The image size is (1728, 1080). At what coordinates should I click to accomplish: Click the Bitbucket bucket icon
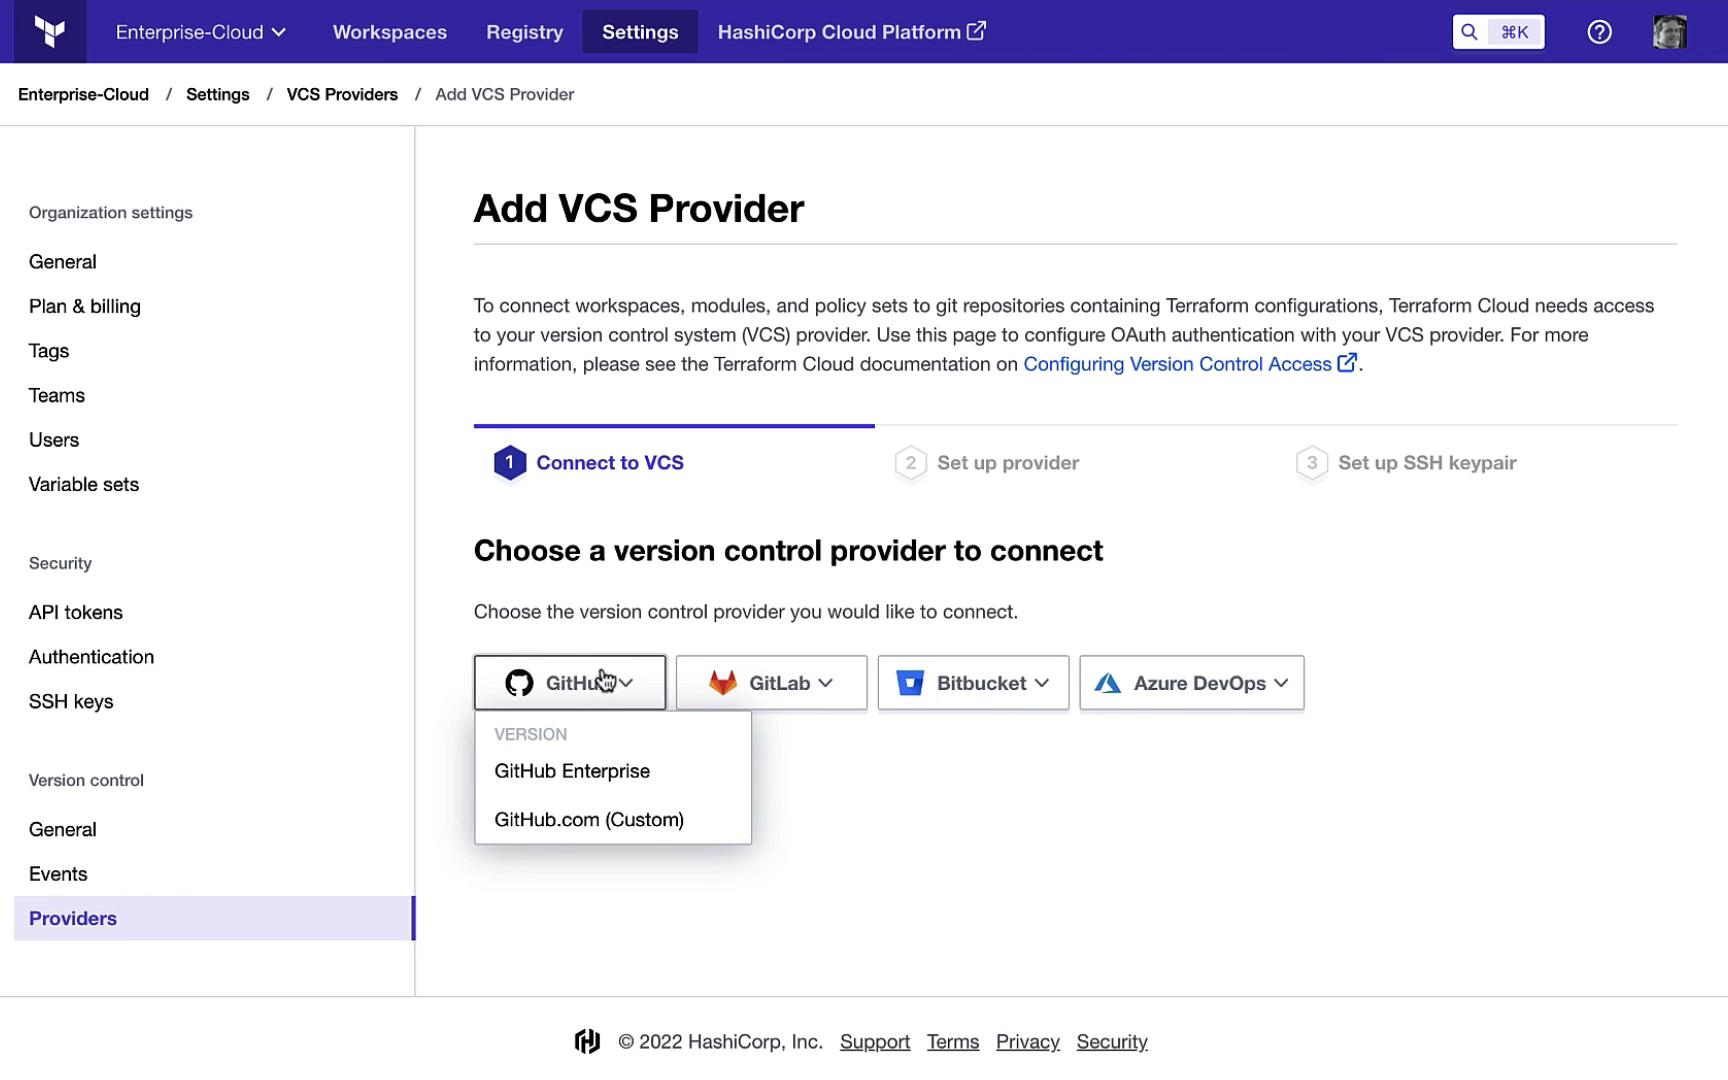tap(910, 683)
